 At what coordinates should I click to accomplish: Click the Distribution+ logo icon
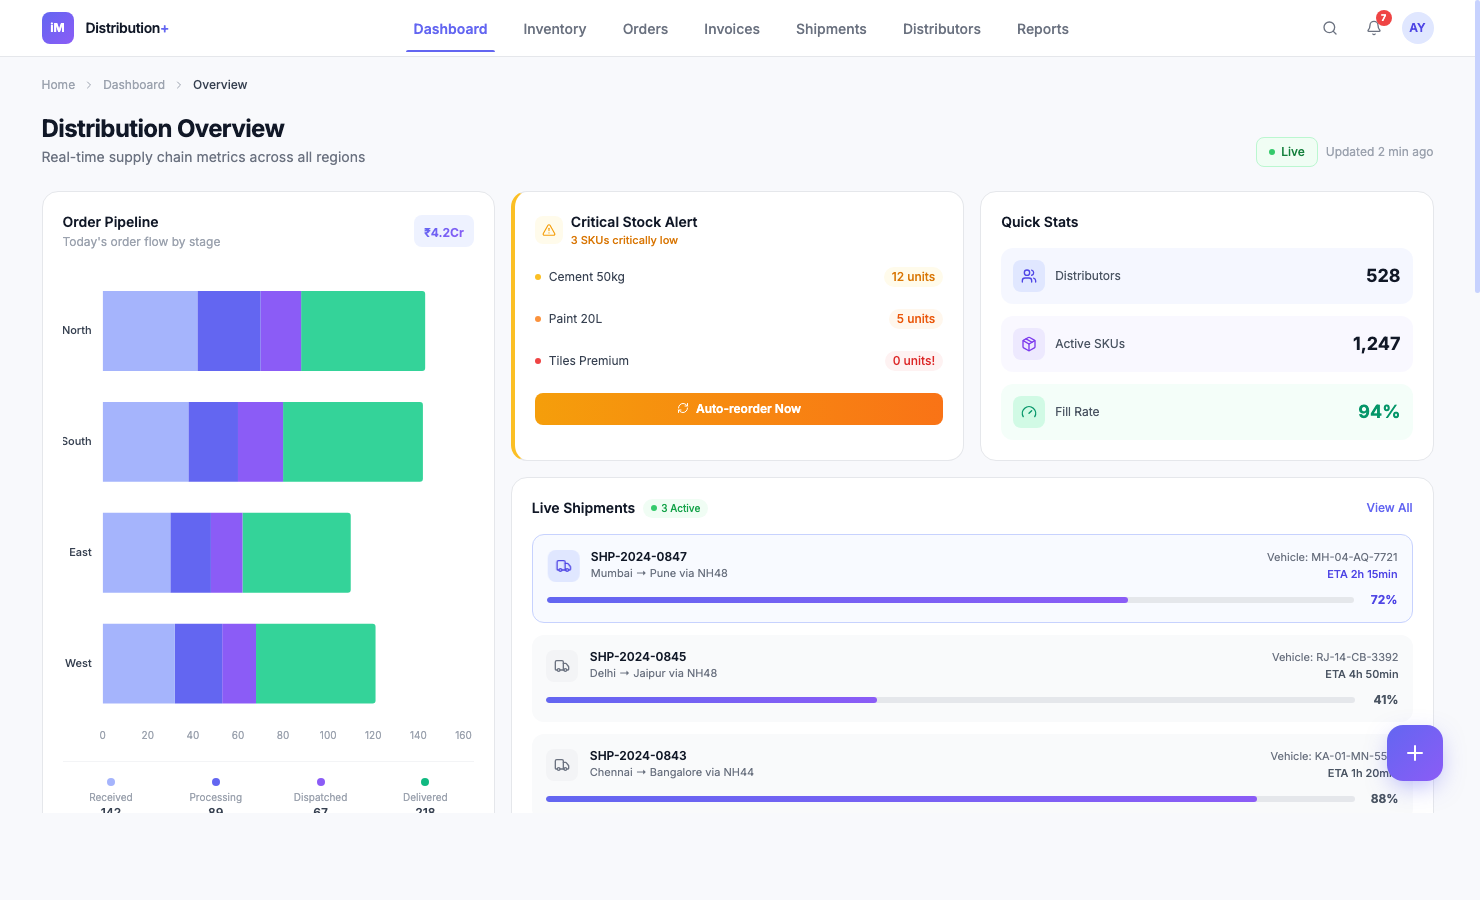[x=57, y=28]
